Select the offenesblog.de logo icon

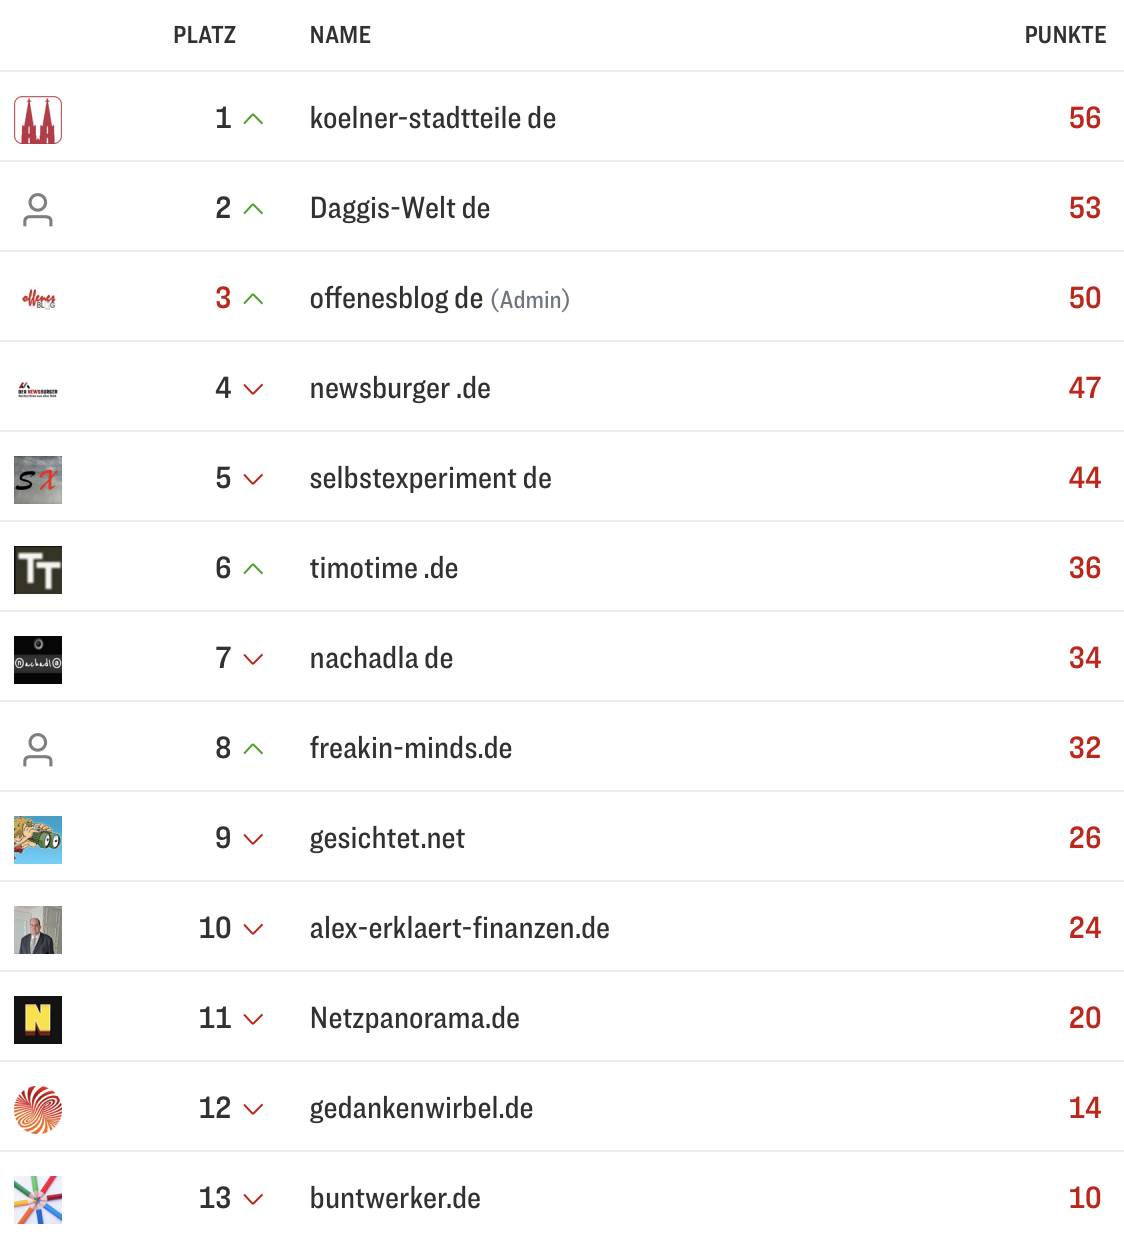[x=37, y=298]
